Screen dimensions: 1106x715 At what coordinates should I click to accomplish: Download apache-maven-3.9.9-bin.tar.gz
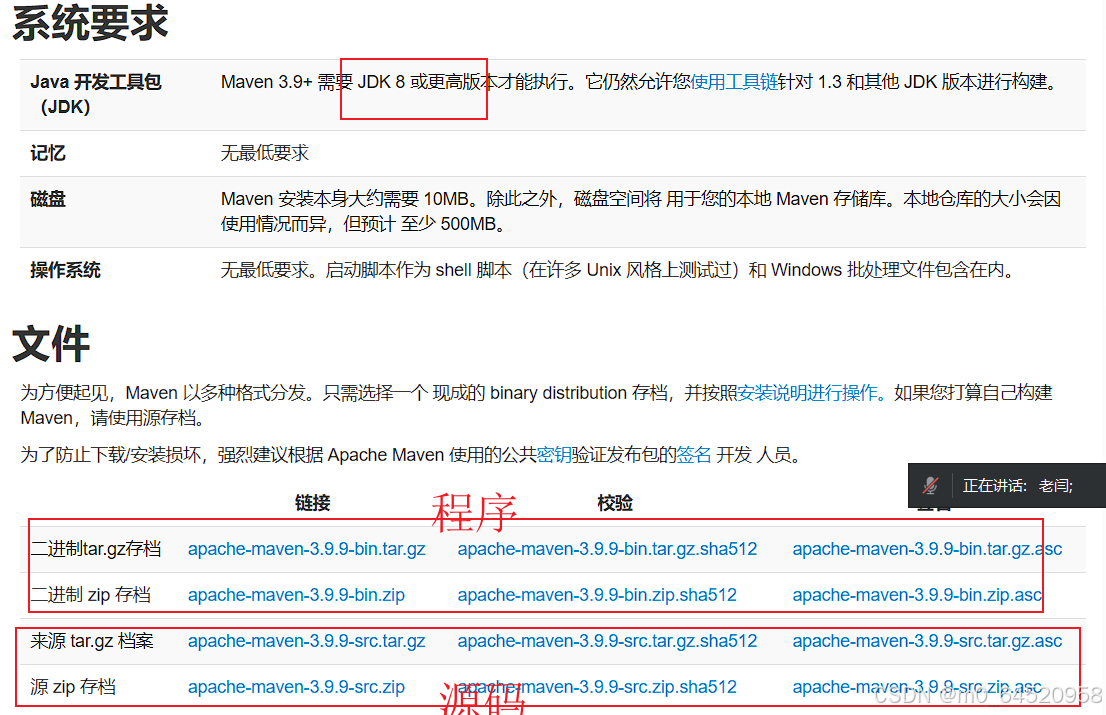click(307, 549)
